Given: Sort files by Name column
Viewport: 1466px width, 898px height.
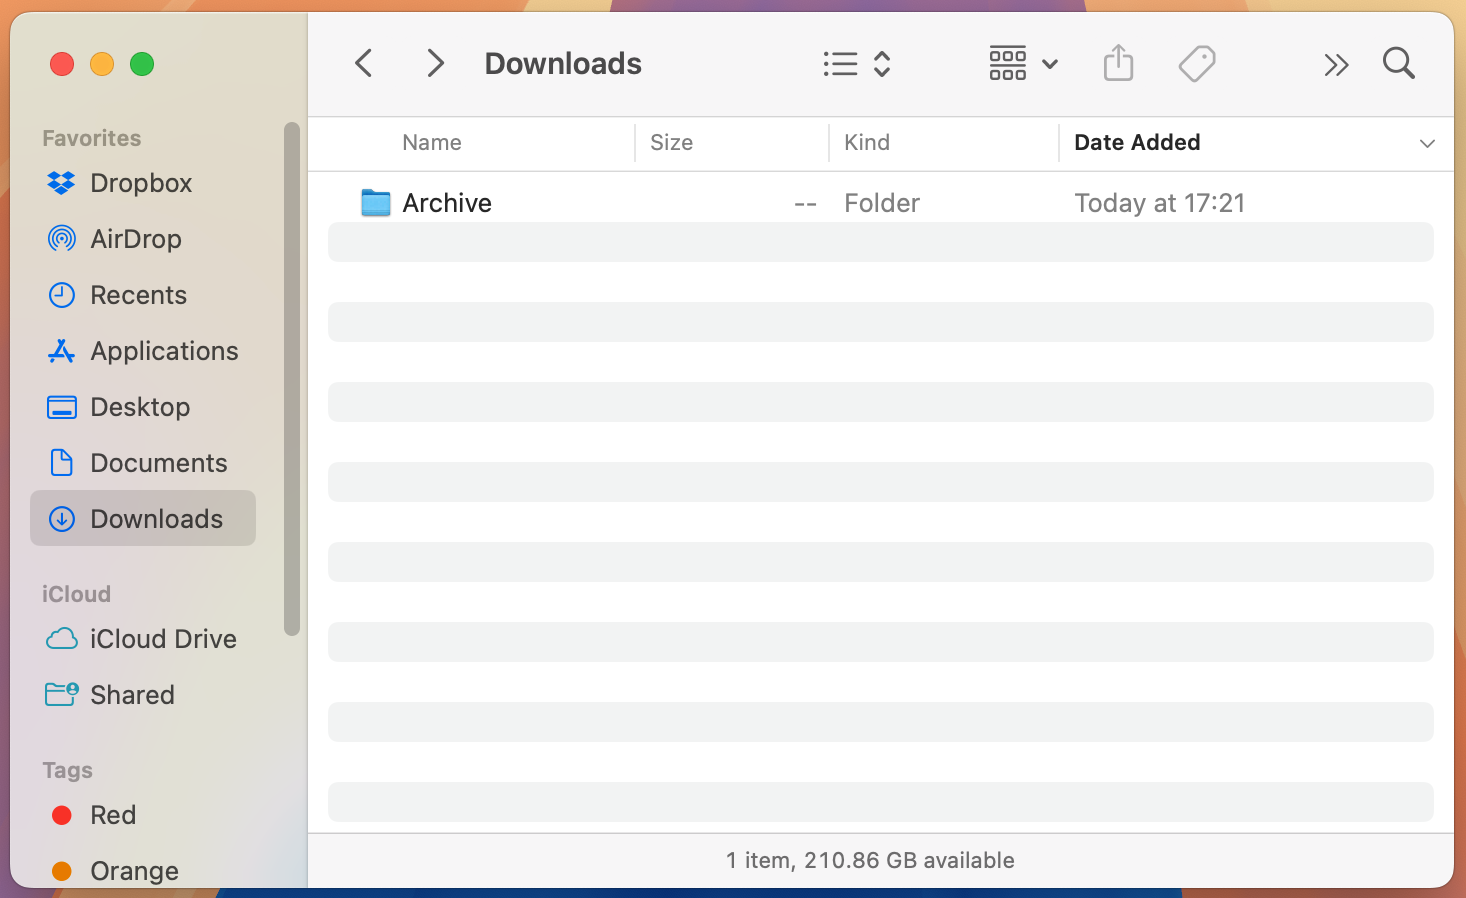Looking at the screenshot, I should [432, 143].
